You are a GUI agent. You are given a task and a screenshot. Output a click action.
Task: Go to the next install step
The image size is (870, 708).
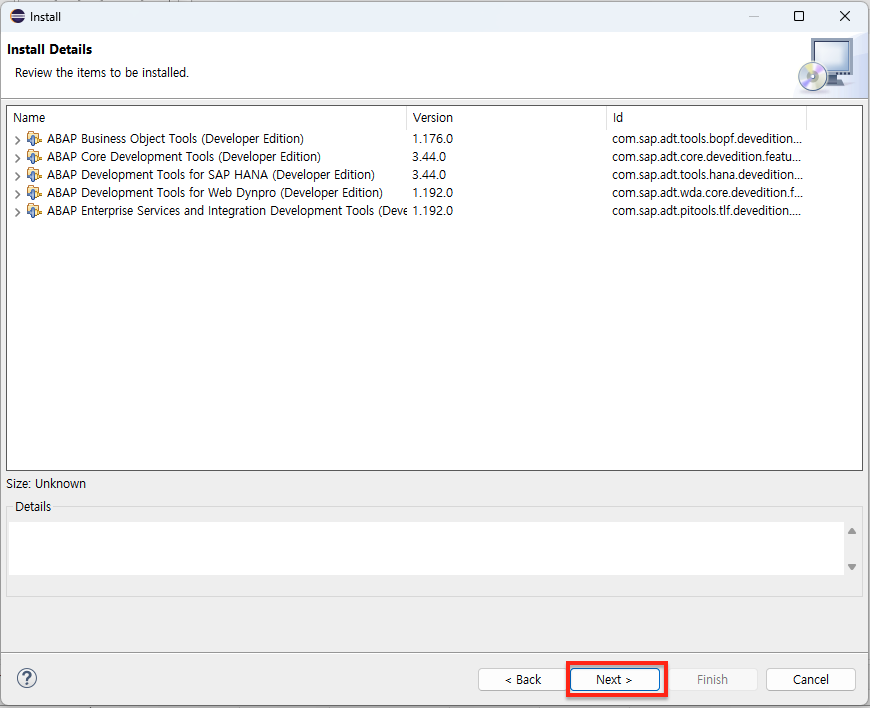(615, 679)
